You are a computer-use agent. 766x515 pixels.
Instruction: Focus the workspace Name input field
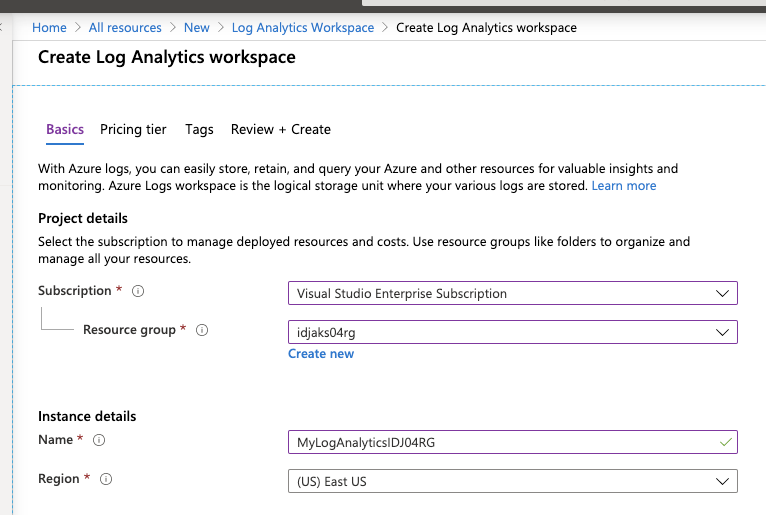512,442
